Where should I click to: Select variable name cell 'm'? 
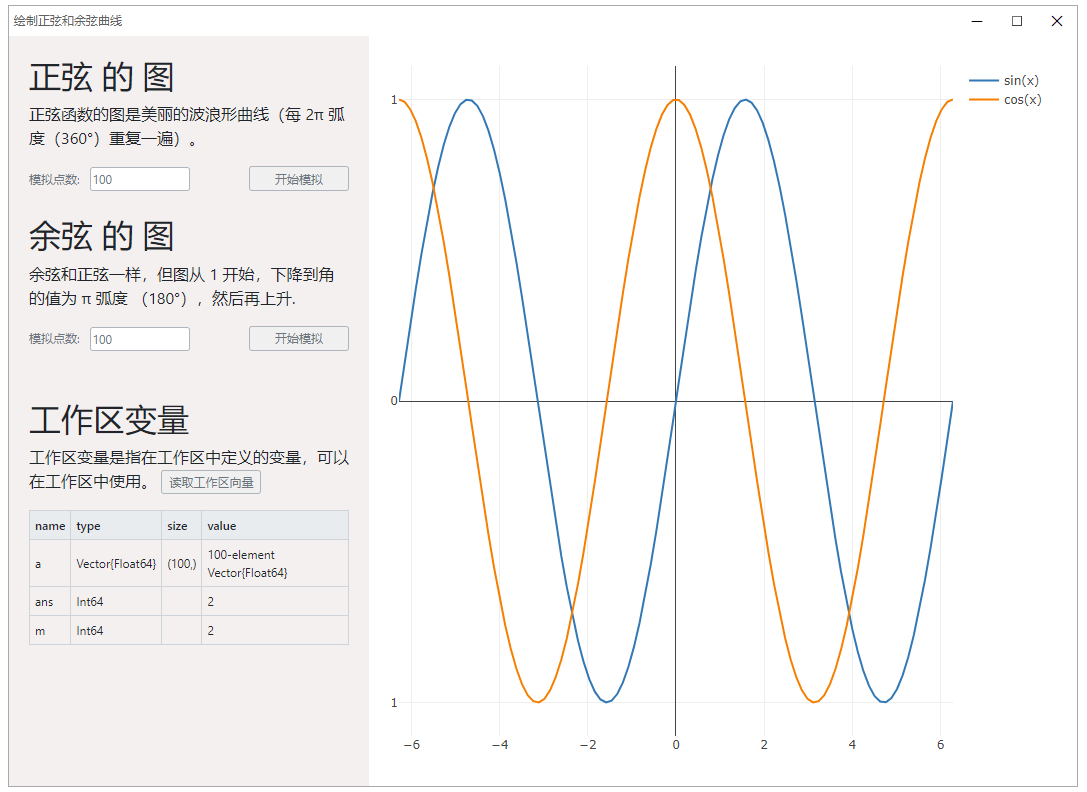point(50,630)
